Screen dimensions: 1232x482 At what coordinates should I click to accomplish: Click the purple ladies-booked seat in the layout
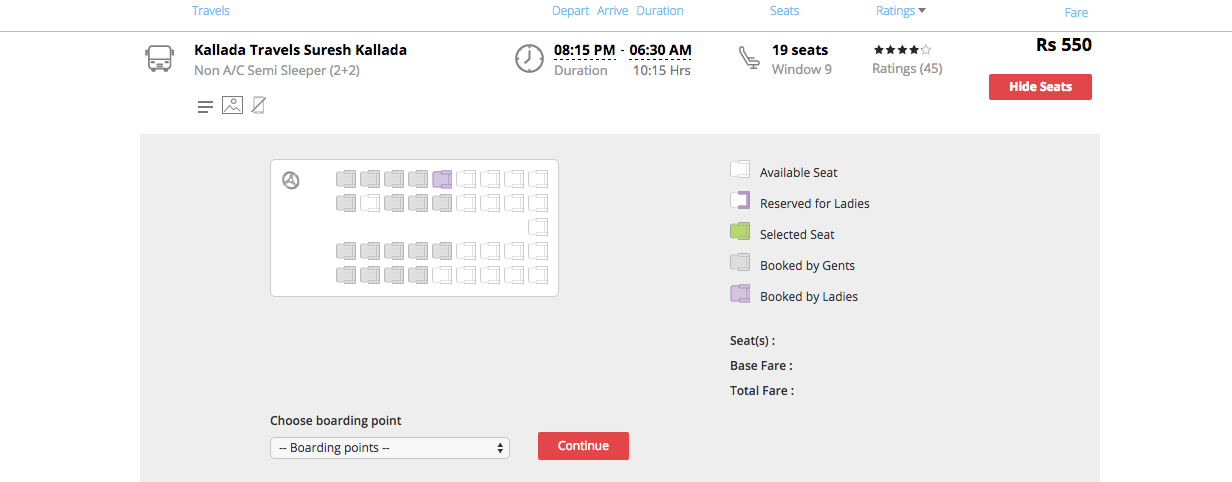point(442,180)
